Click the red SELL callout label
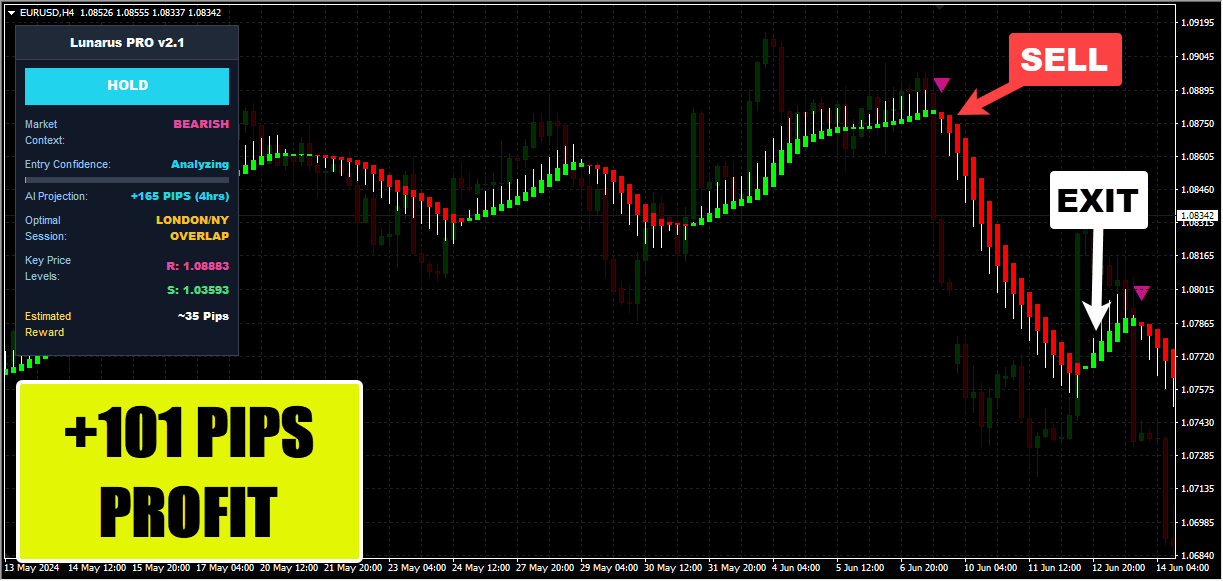The height and width of the screenshot is (581, 1223). click(1064, 60)
